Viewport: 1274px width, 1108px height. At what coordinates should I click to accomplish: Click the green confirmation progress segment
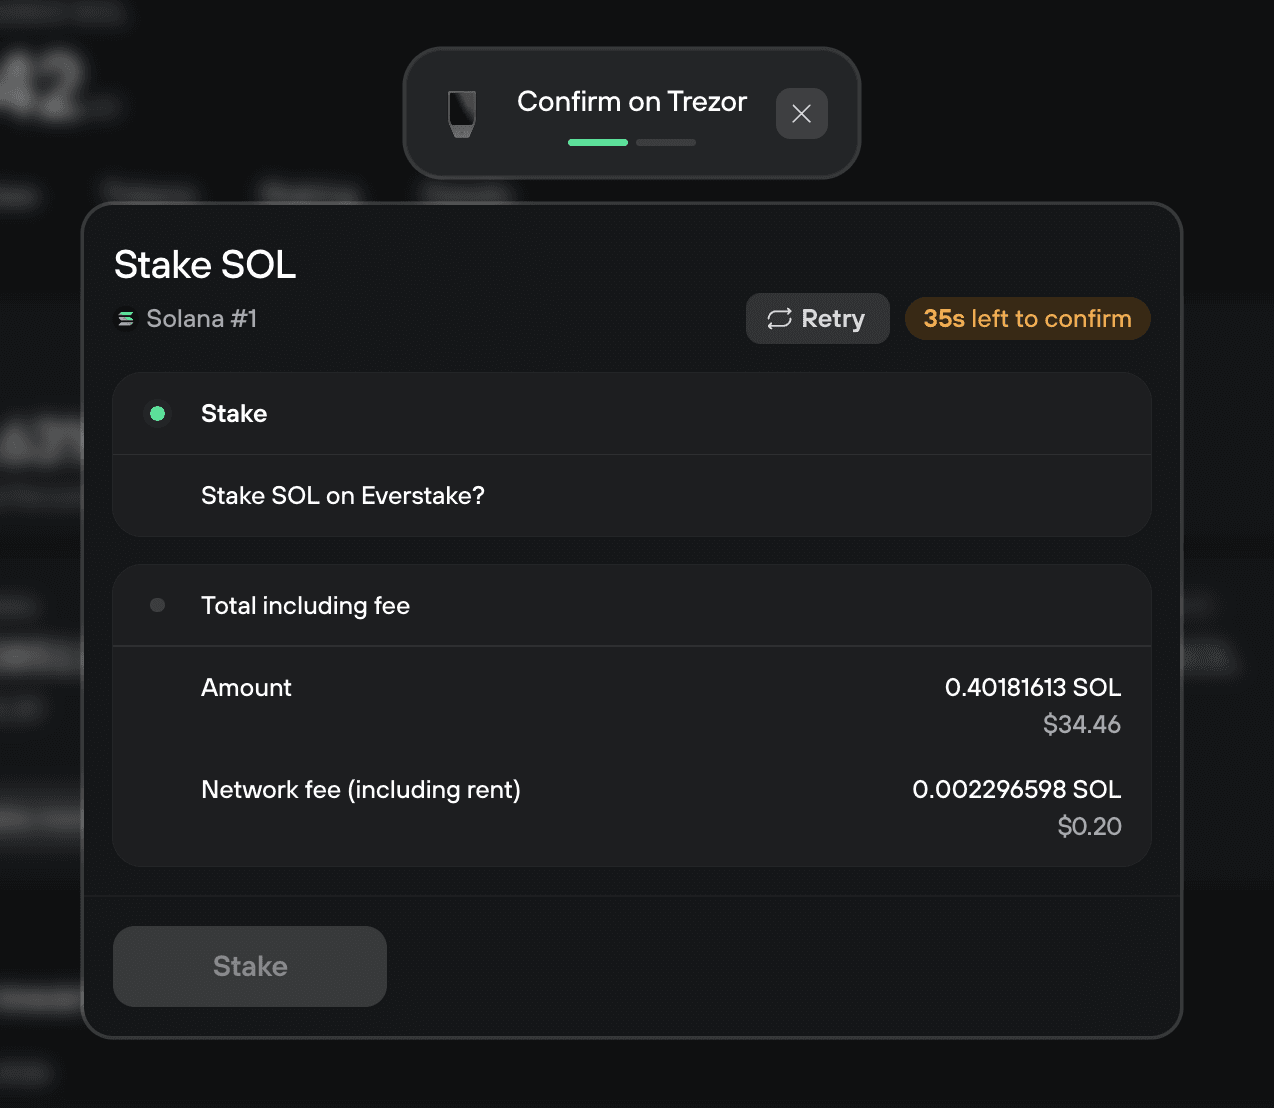pos(598,143)
